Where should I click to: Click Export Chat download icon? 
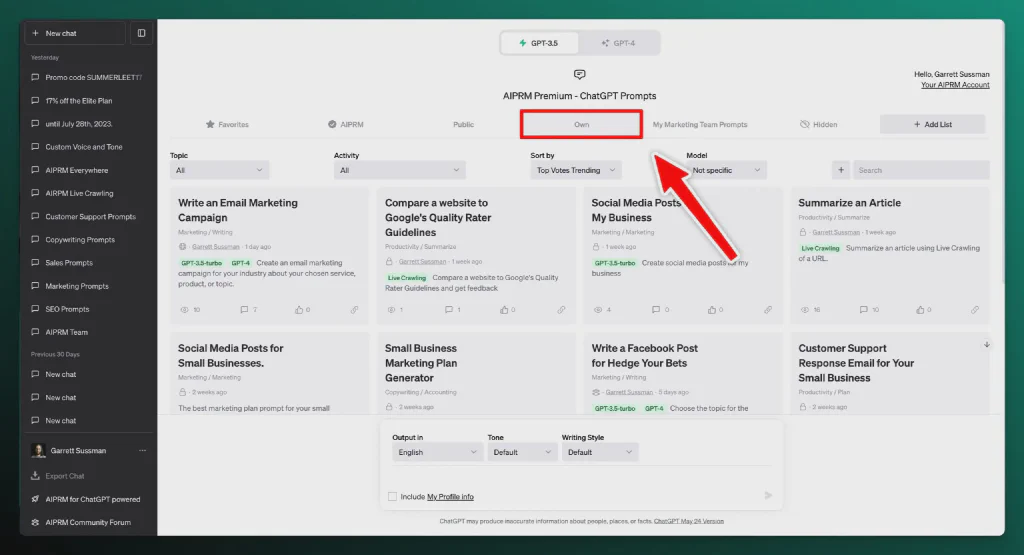35,475
